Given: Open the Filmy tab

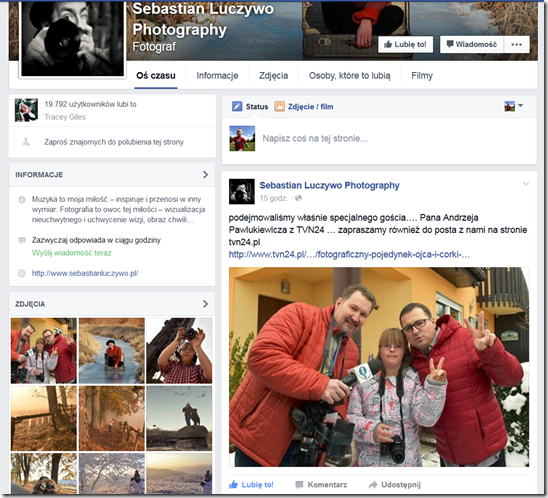Looking at the screenshot, I should pyautogui.click(x=422, y=75).
